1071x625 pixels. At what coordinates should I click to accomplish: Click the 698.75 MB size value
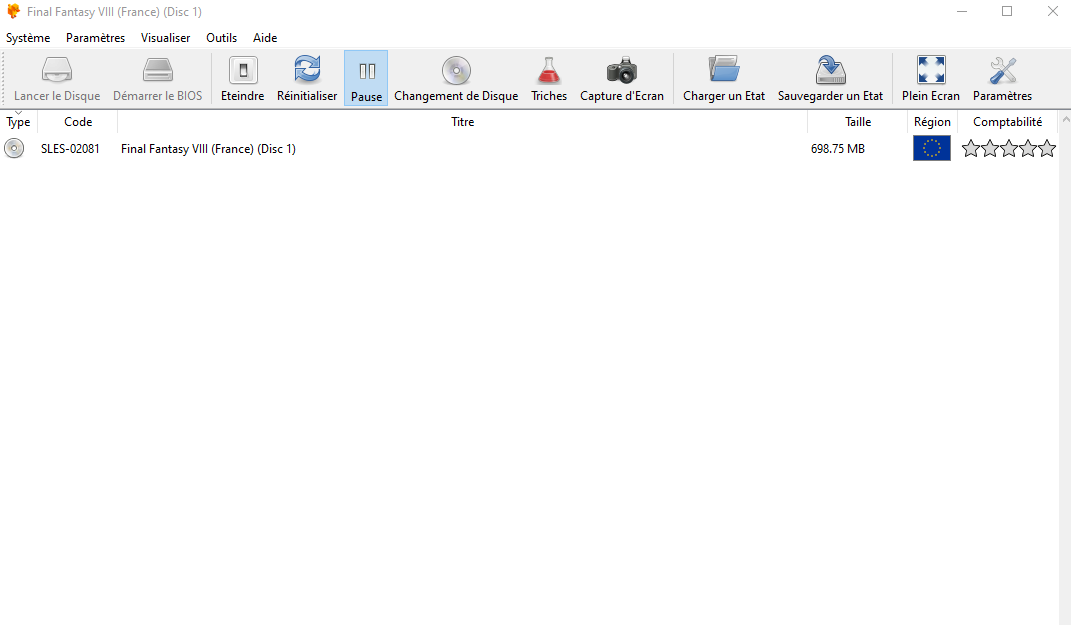click(x=838, y=149)
